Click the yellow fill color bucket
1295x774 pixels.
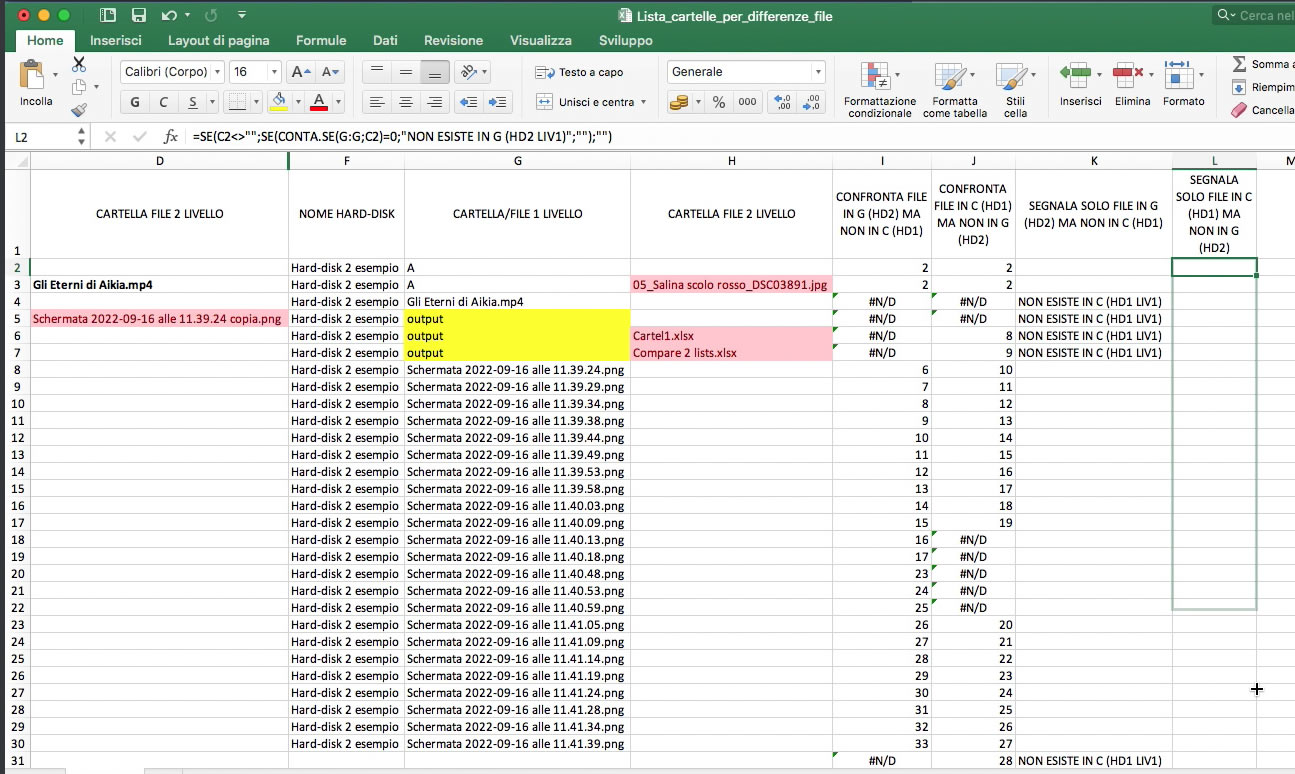[279, 102]
